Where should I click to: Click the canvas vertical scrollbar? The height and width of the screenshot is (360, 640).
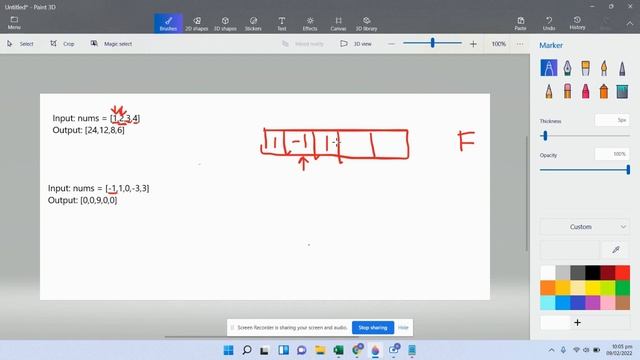tap(527, 193)
